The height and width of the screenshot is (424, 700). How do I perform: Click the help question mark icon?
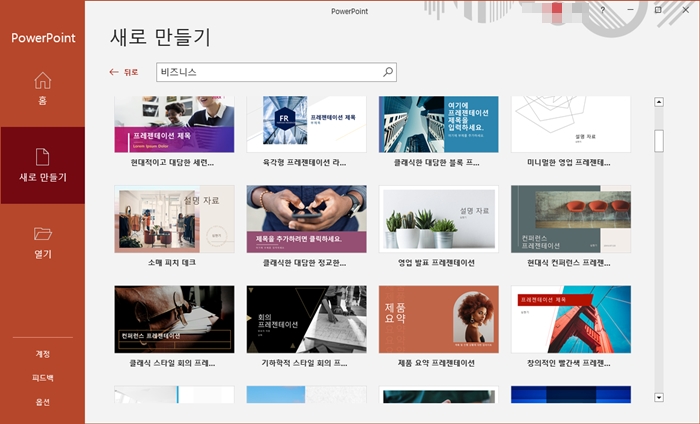coord(603,10)
